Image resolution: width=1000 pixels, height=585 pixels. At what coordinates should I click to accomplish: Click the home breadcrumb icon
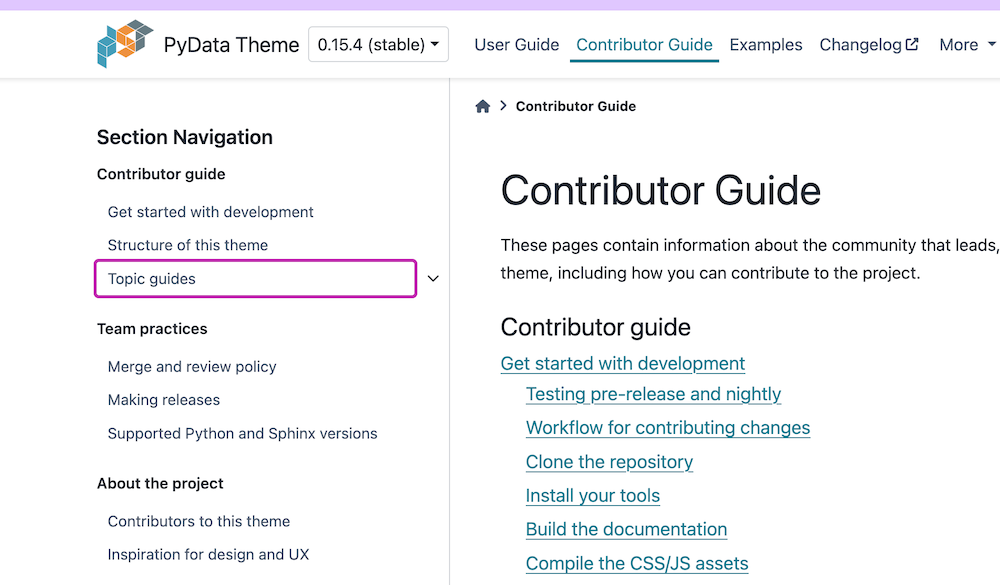point(483,106)
